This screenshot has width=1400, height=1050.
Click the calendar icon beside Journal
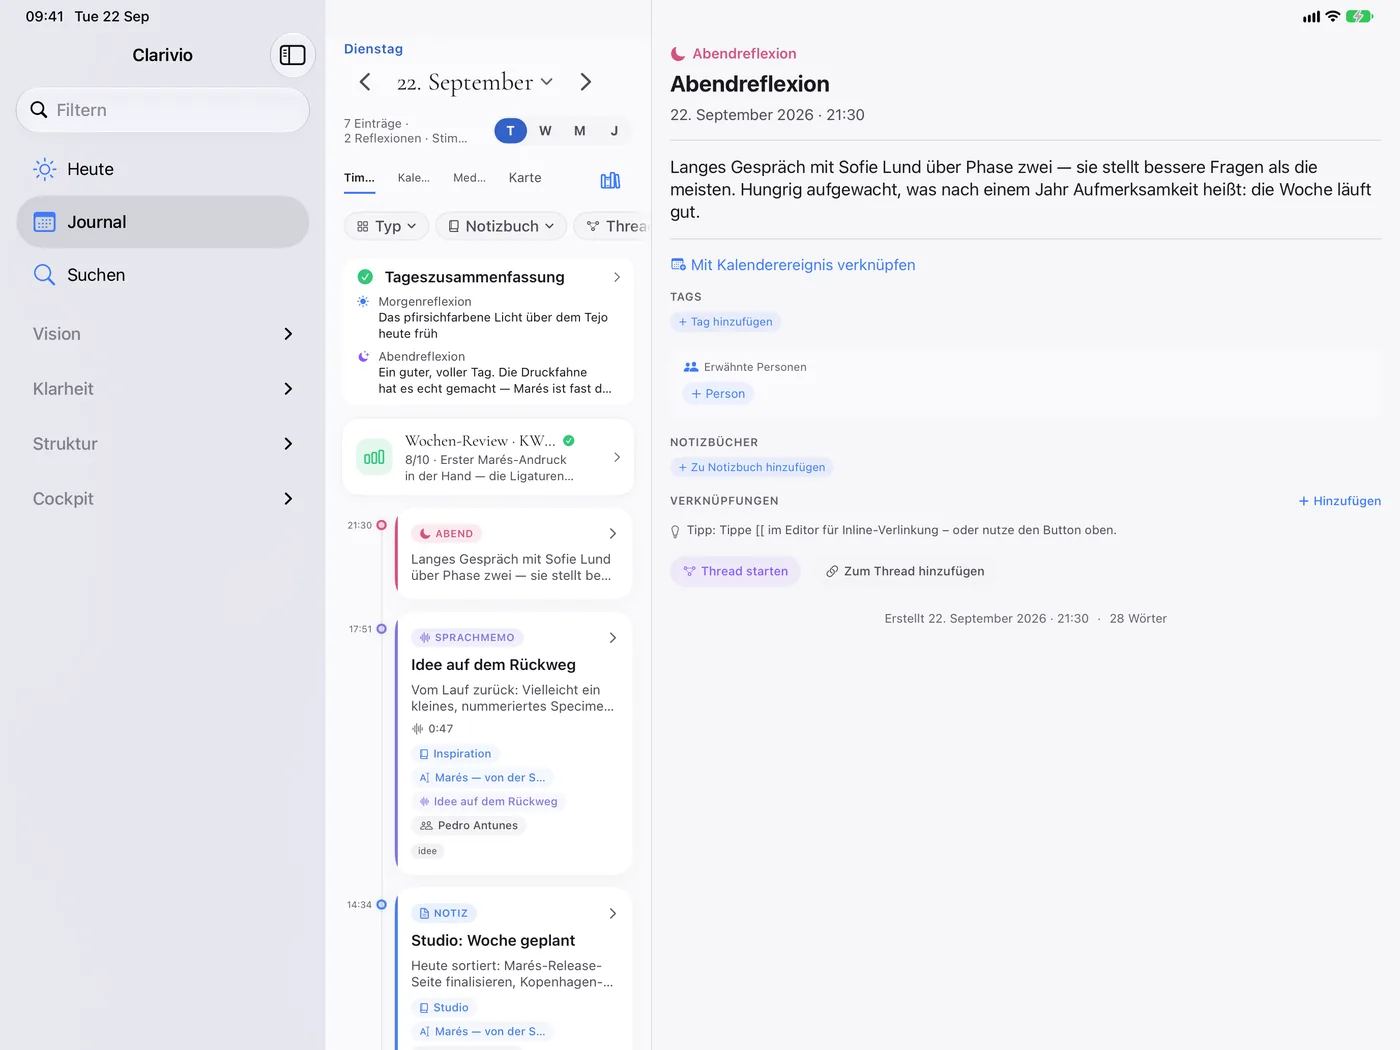(x=44, y=222)
